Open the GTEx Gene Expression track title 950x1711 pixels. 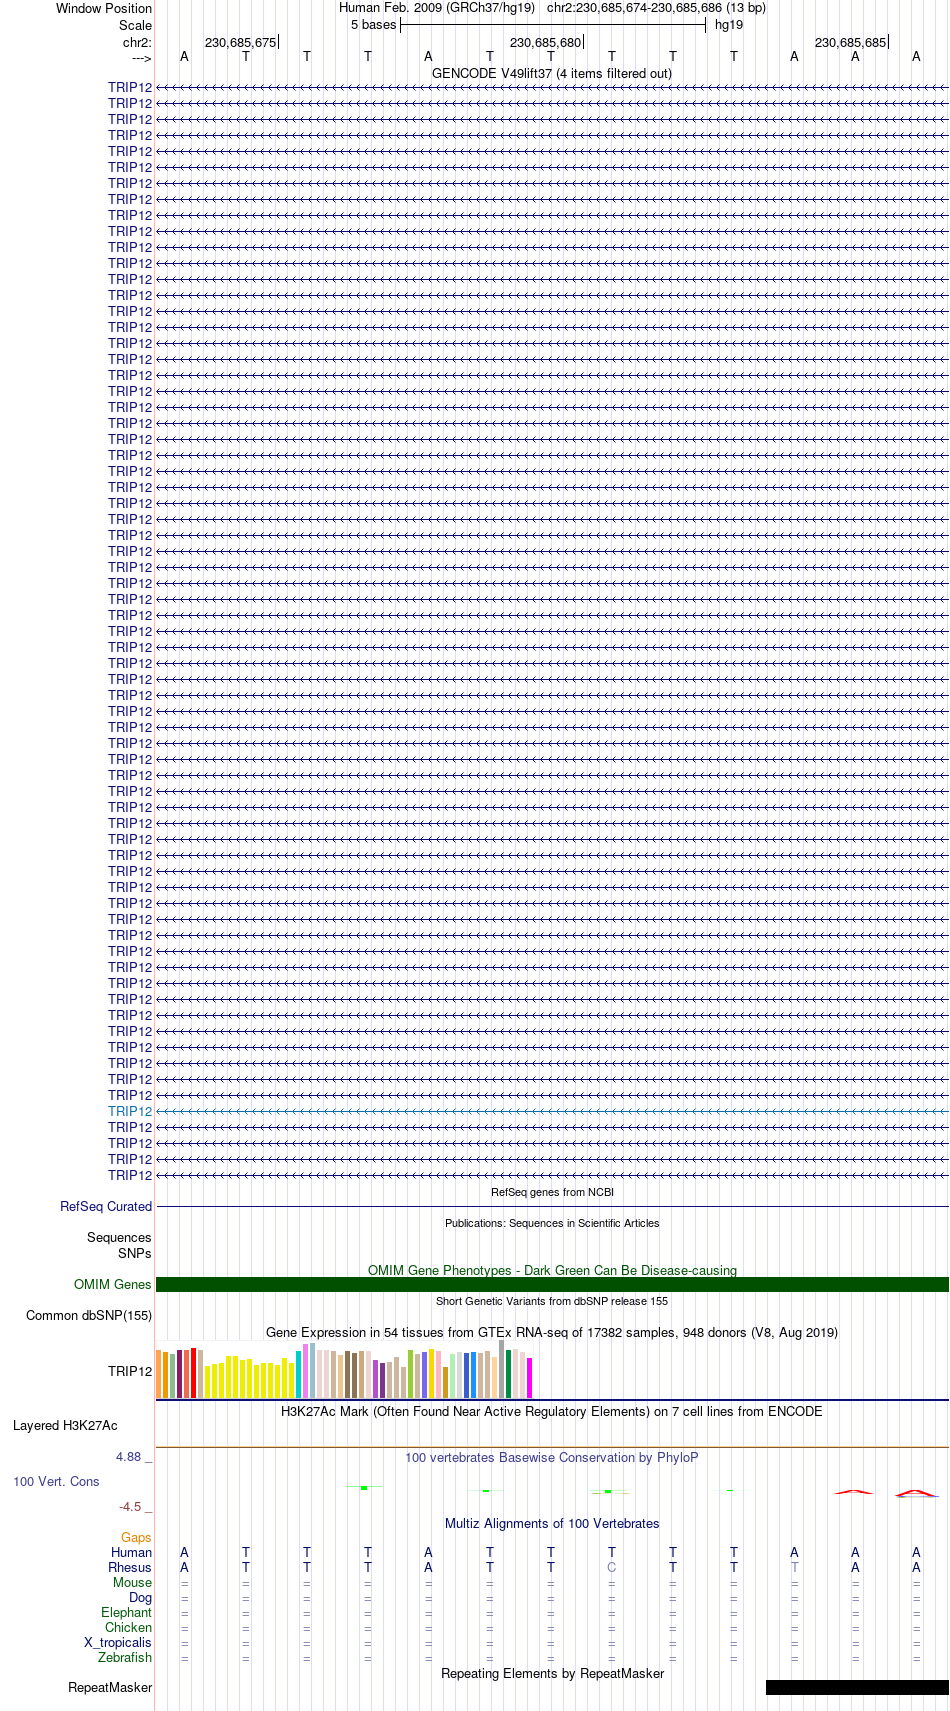[552, 1332]
